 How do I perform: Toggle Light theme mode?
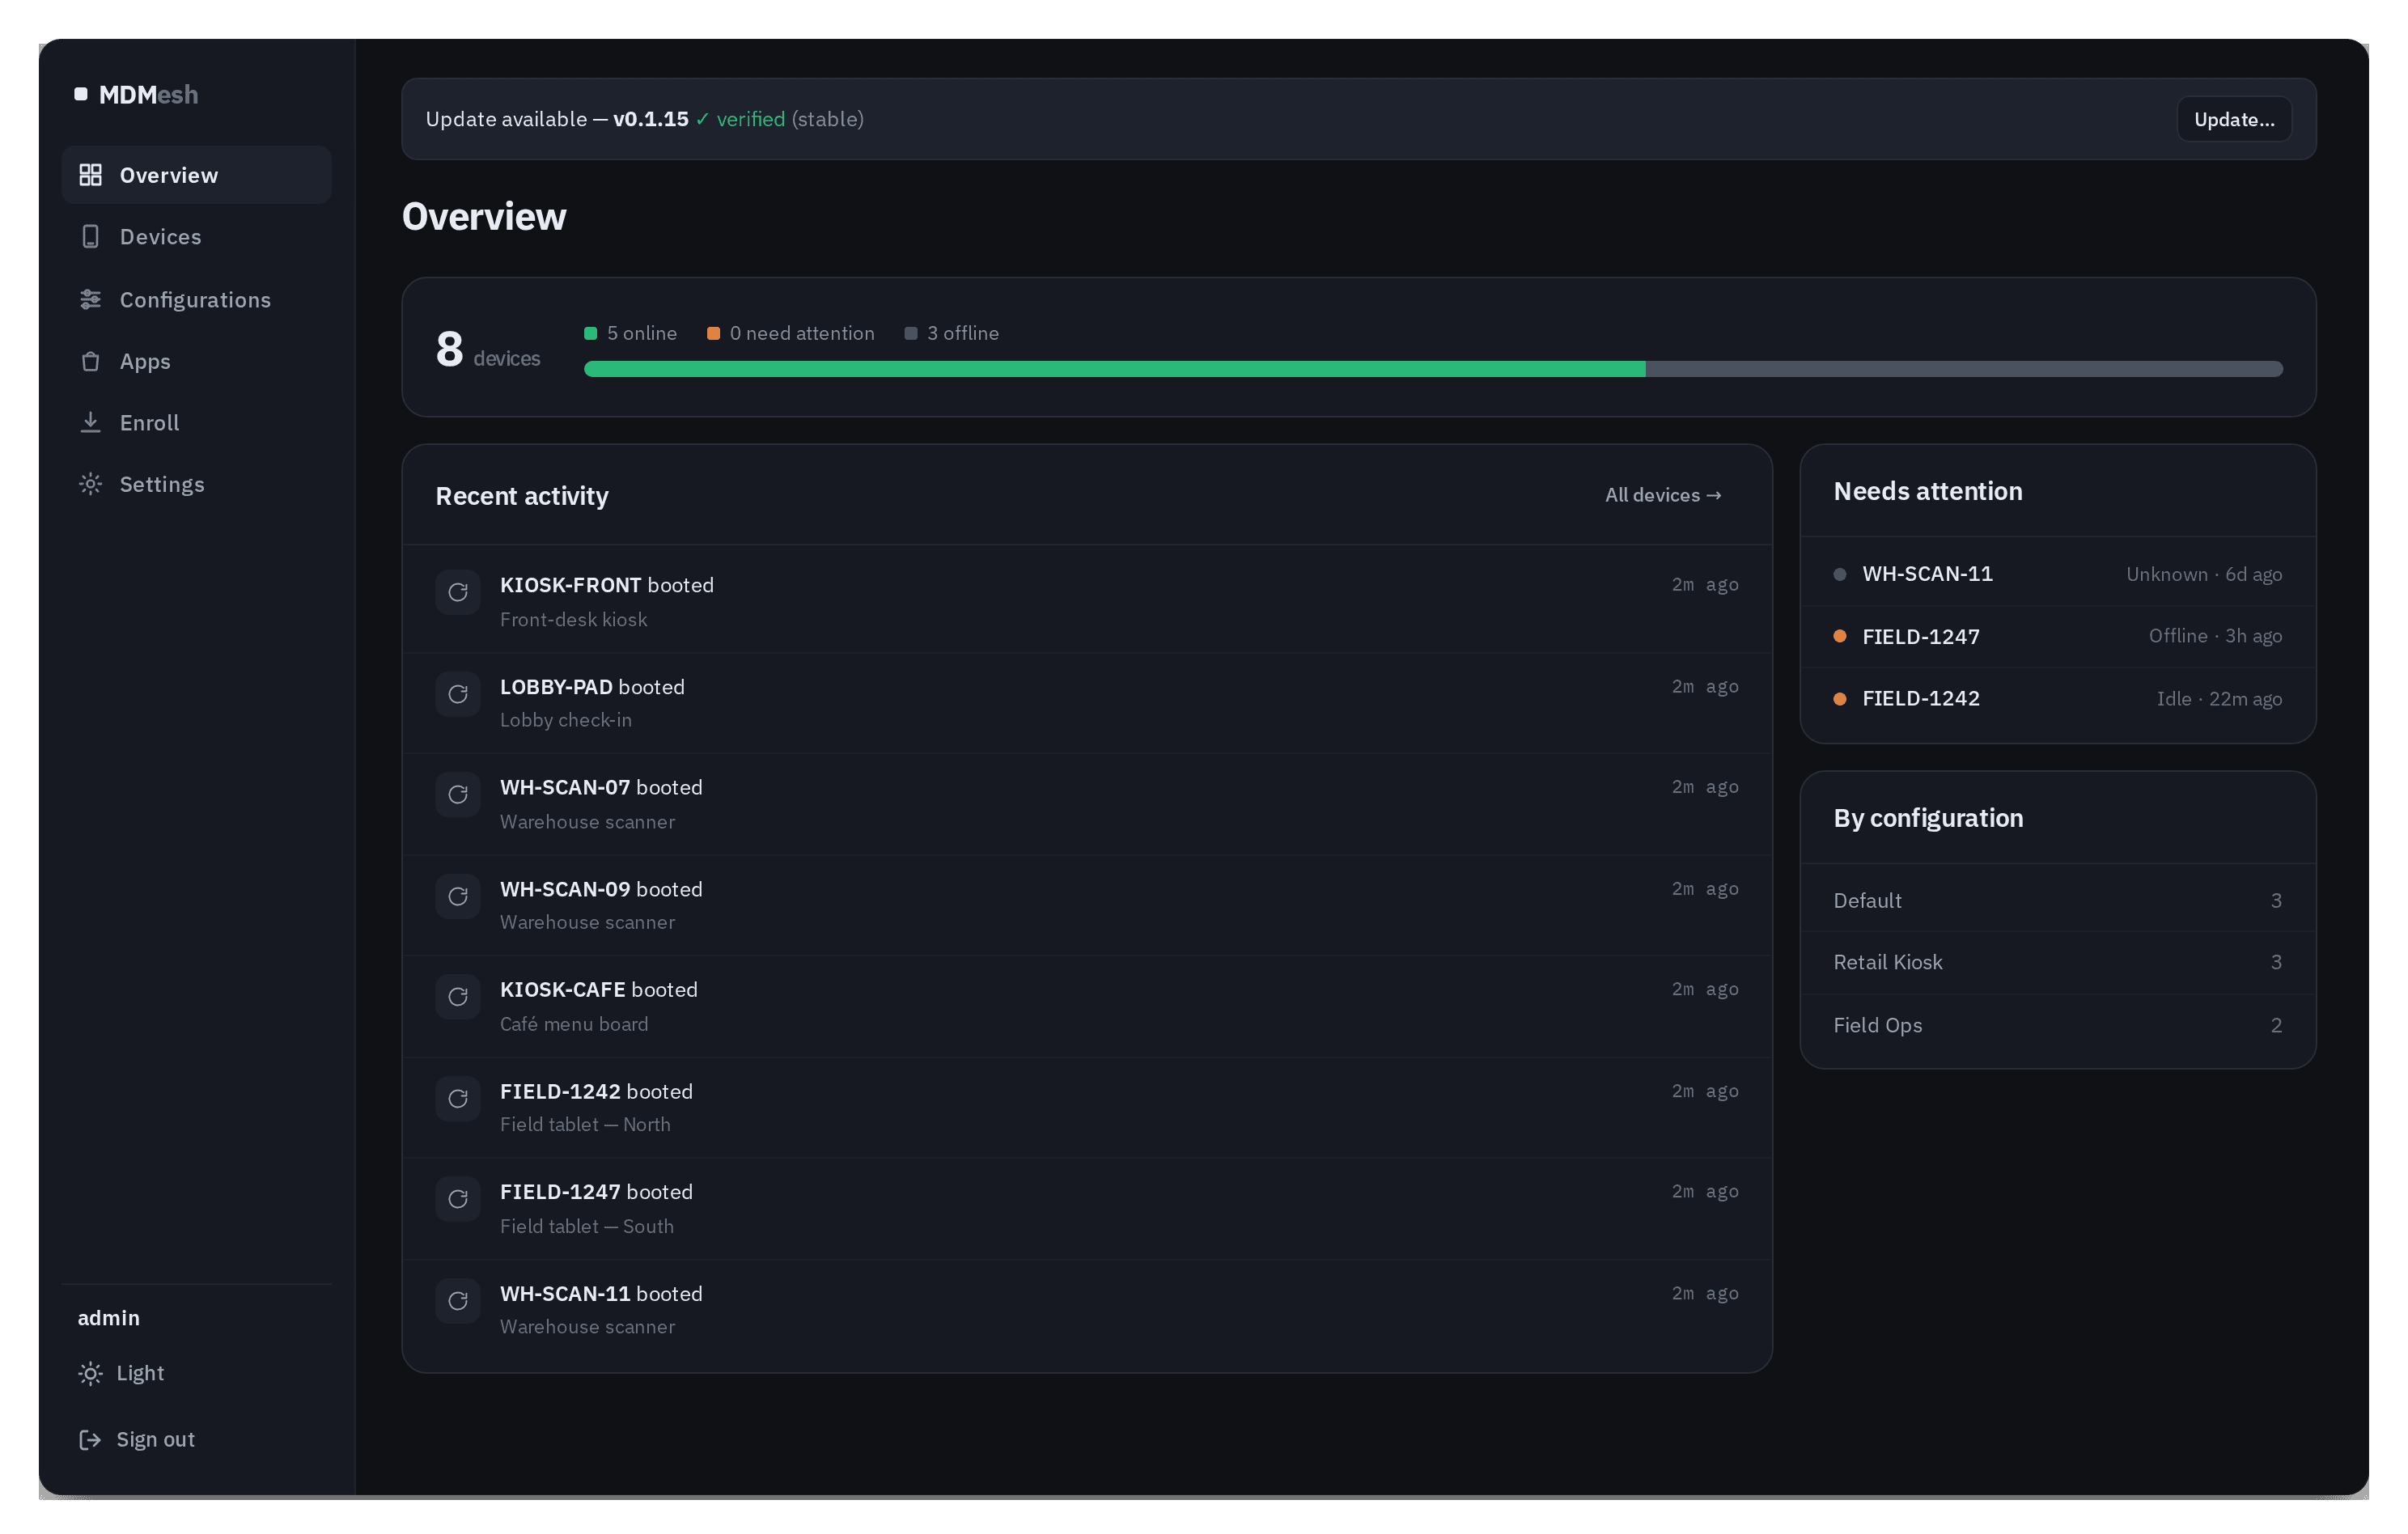[122, 1373]
